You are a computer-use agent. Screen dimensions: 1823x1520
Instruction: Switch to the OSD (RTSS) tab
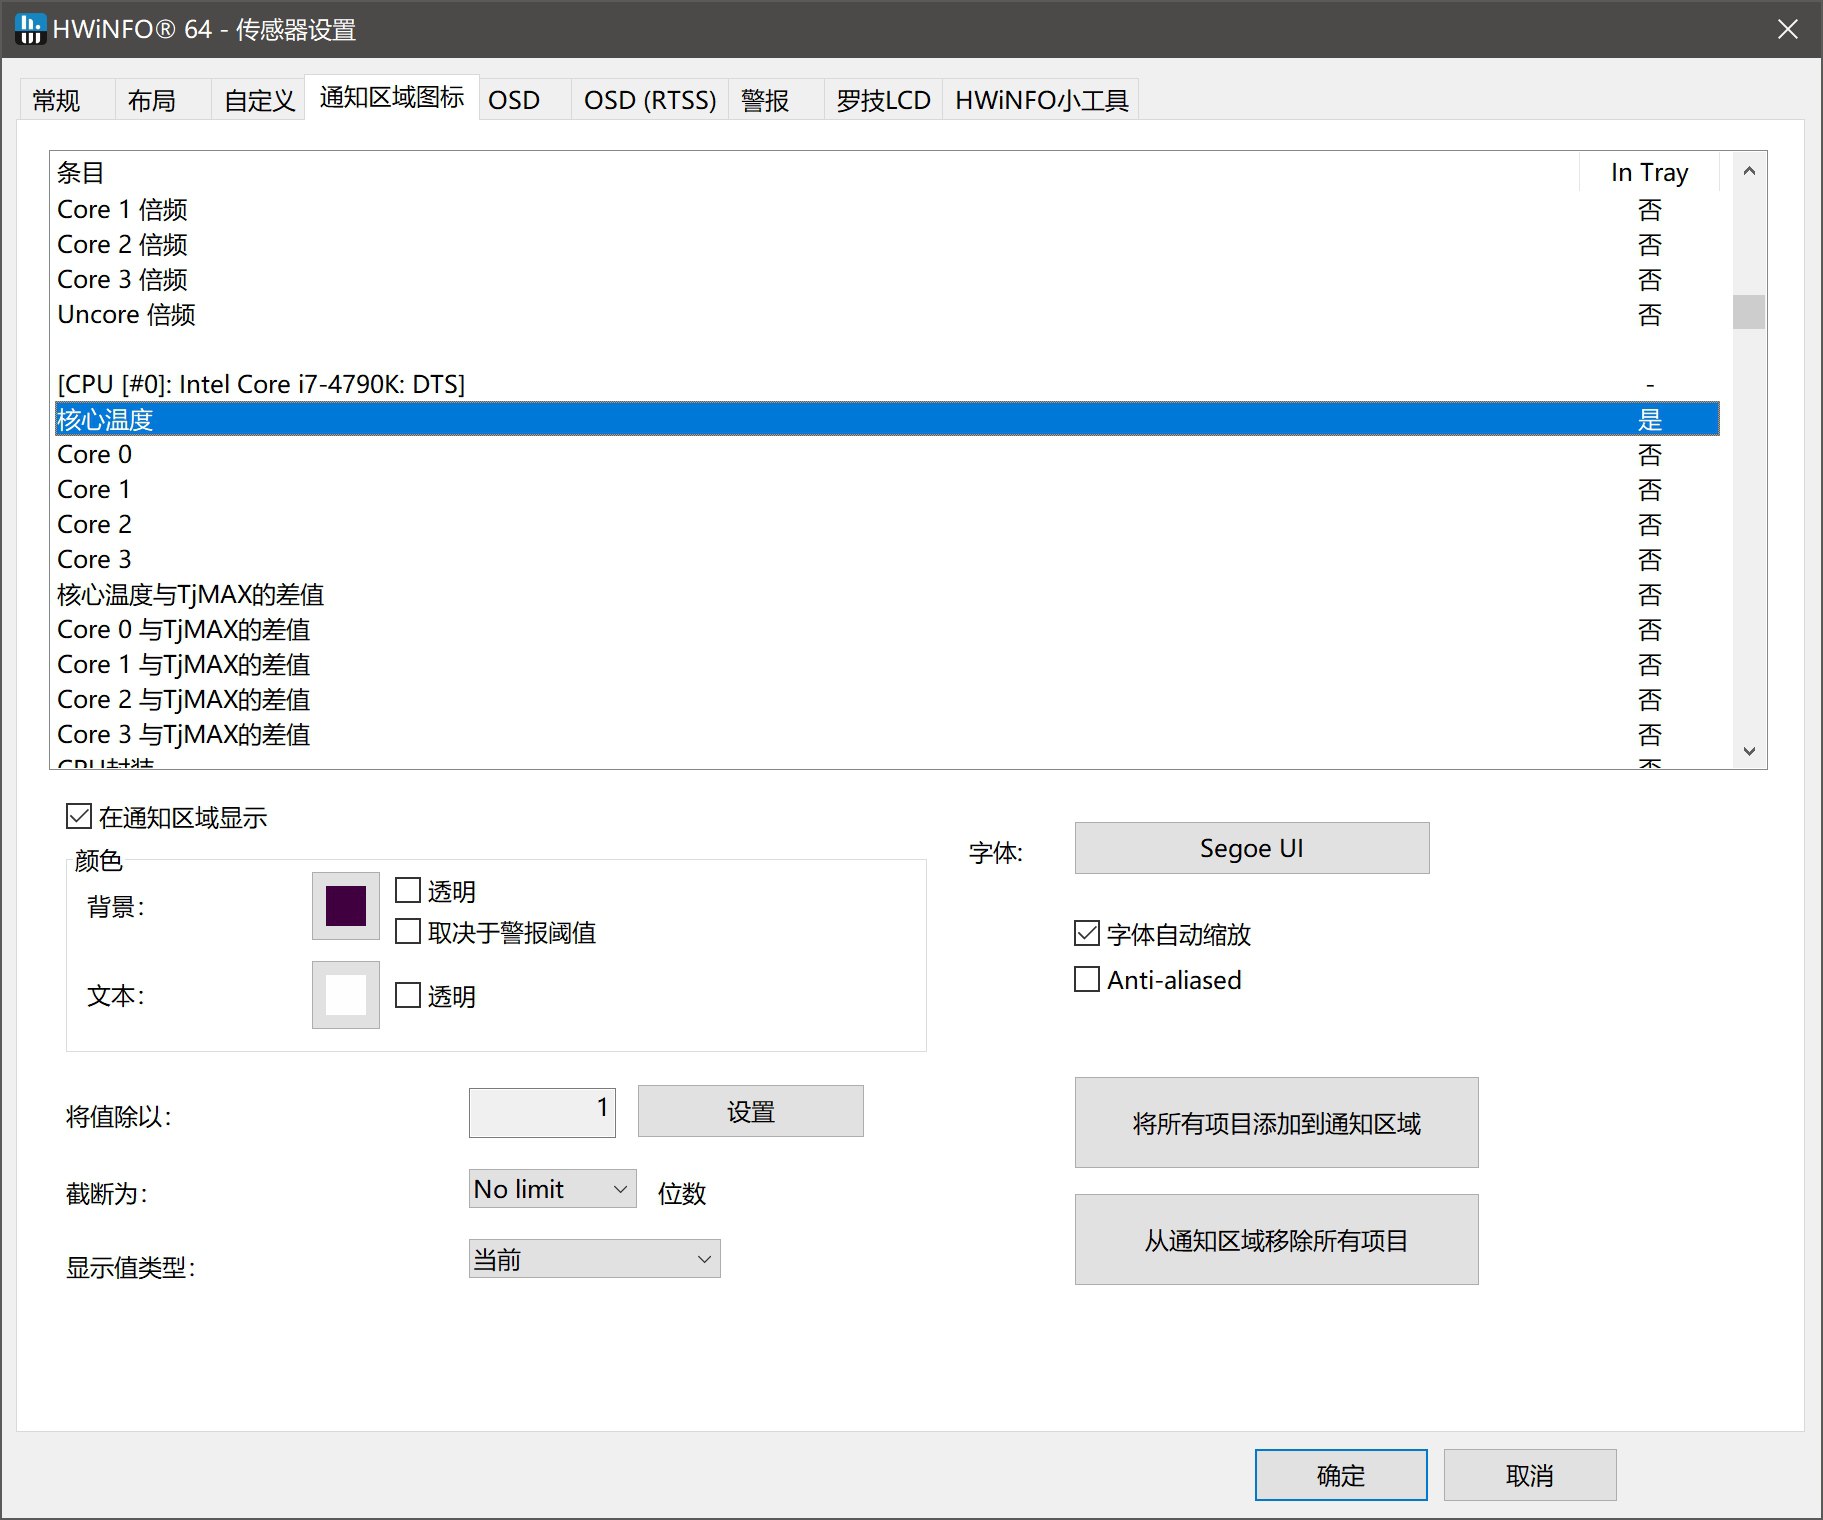[649, 100]
